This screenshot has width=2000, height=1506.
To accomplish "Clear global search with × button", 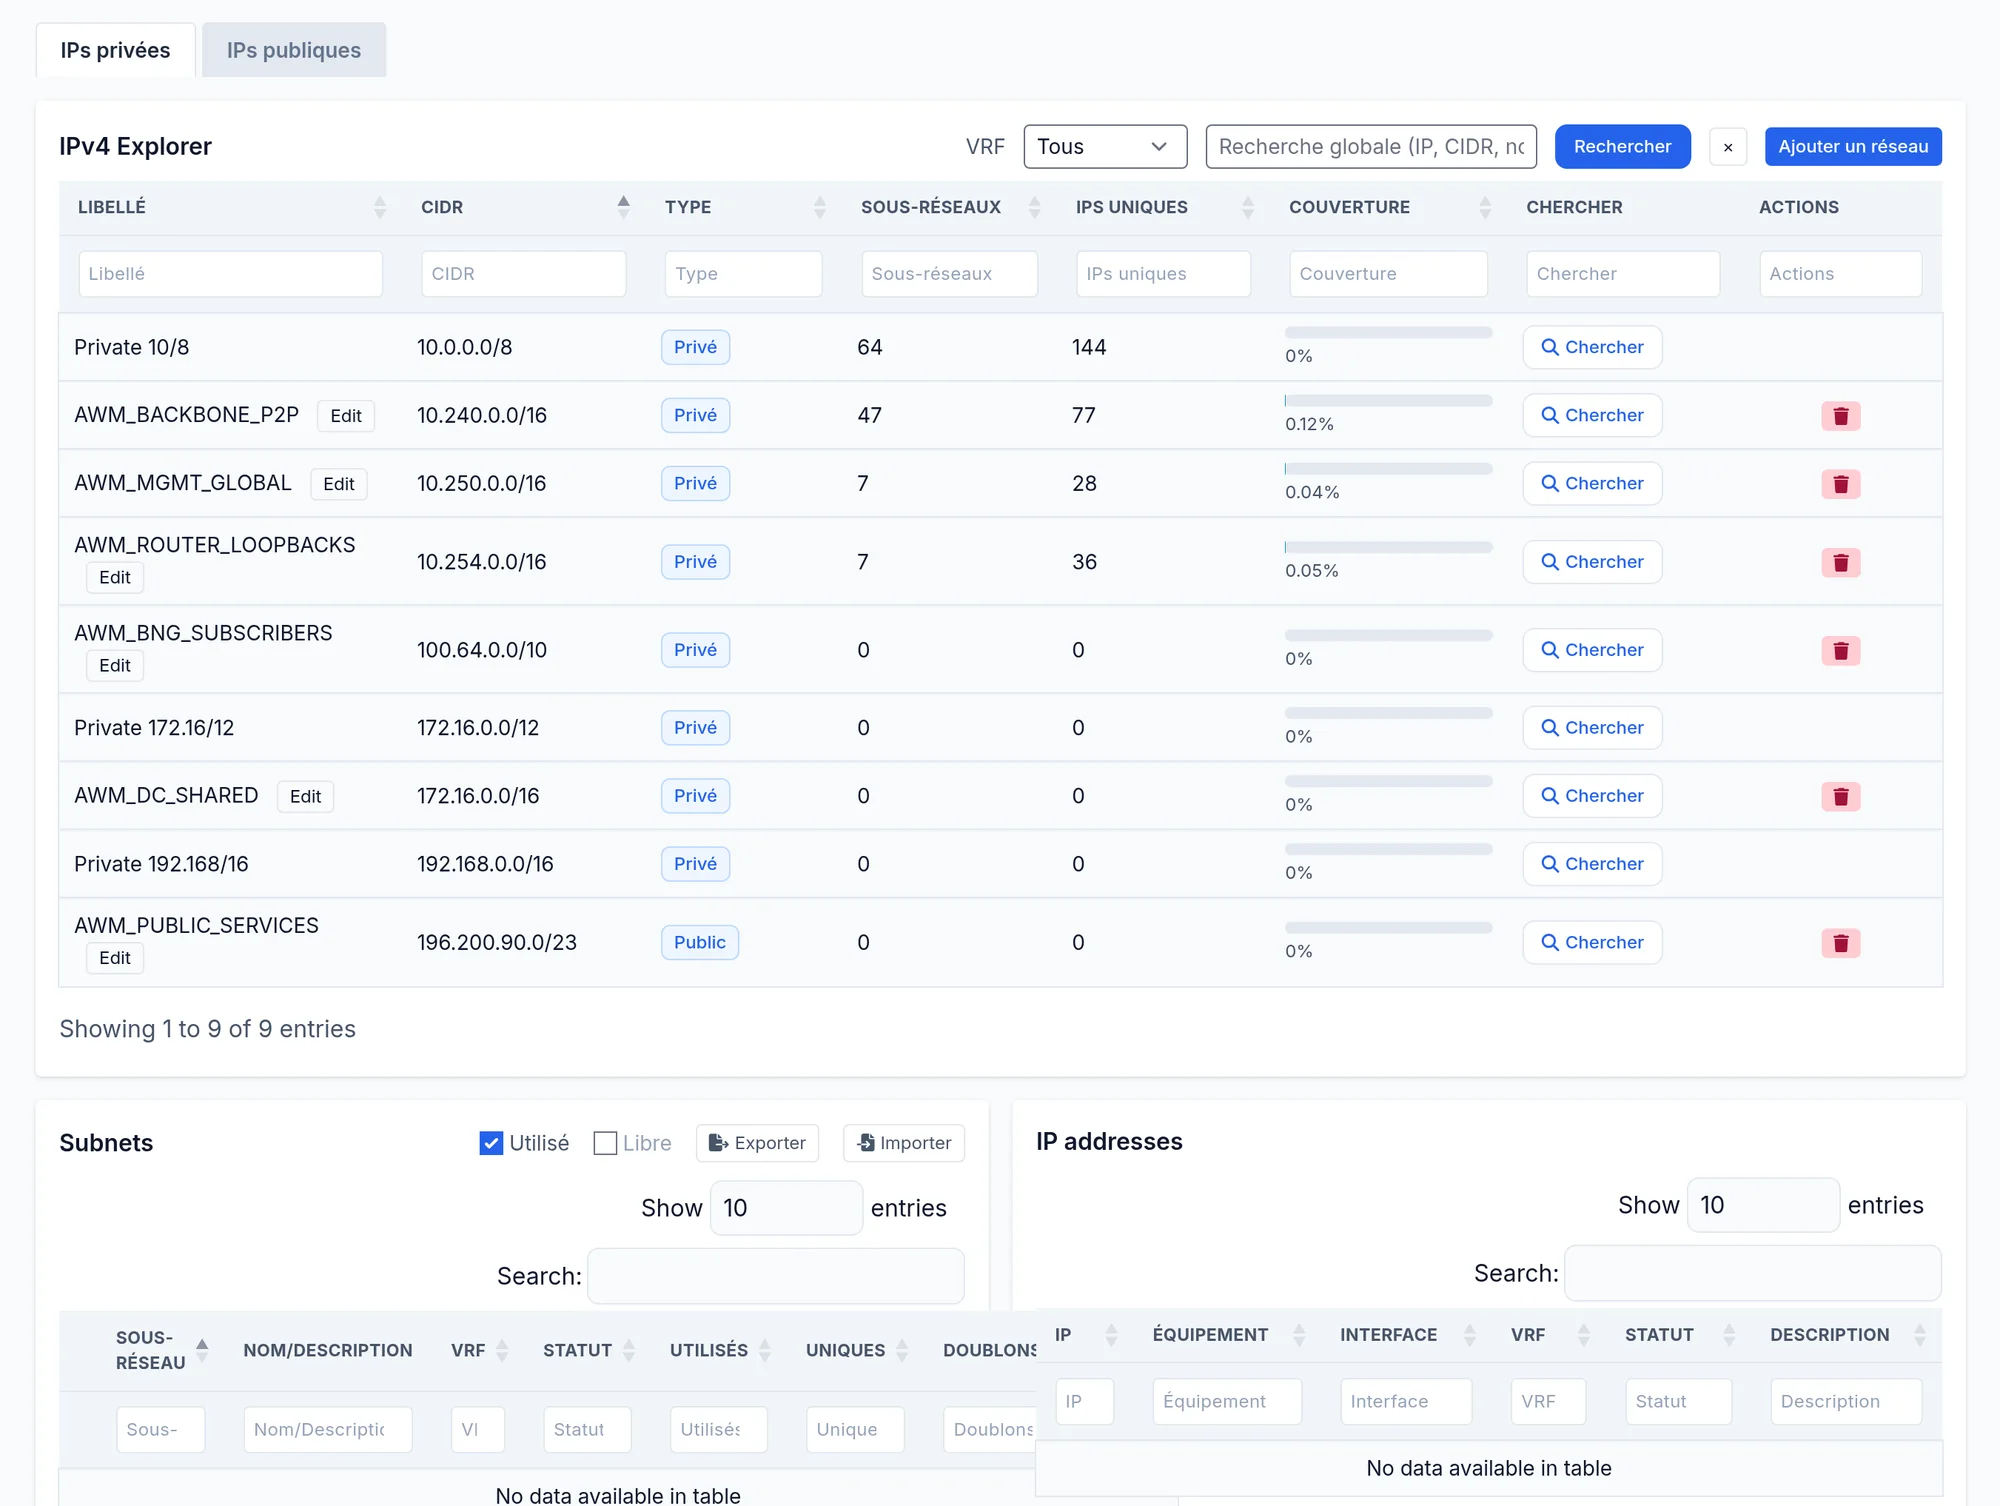I will [1728, 147].
